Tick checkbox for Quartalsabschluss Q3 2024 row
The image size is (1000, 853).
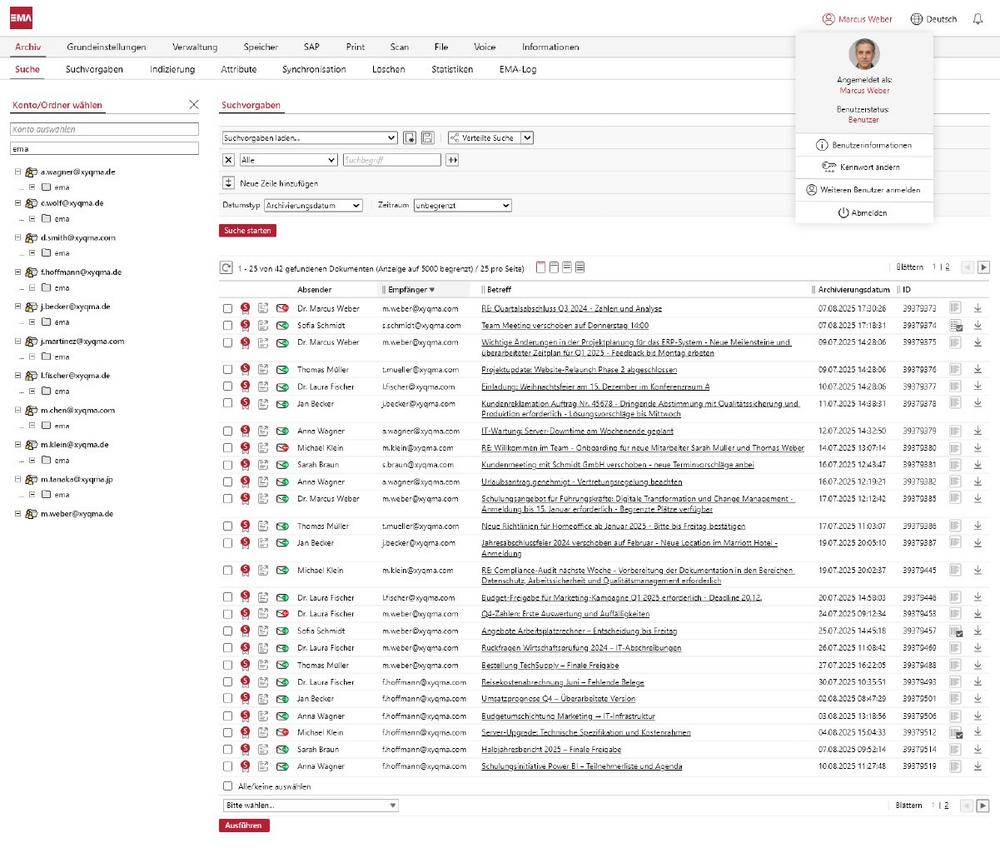click(x=228, y=309)
